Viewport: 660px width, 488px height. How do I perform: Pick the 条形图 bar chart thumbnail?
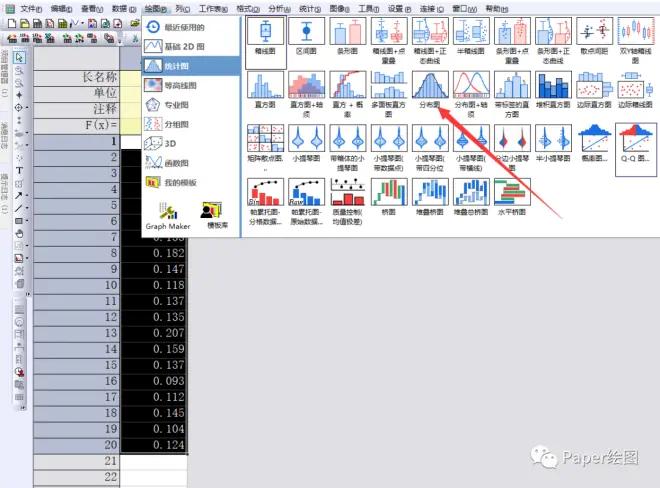tap(348, 37)
